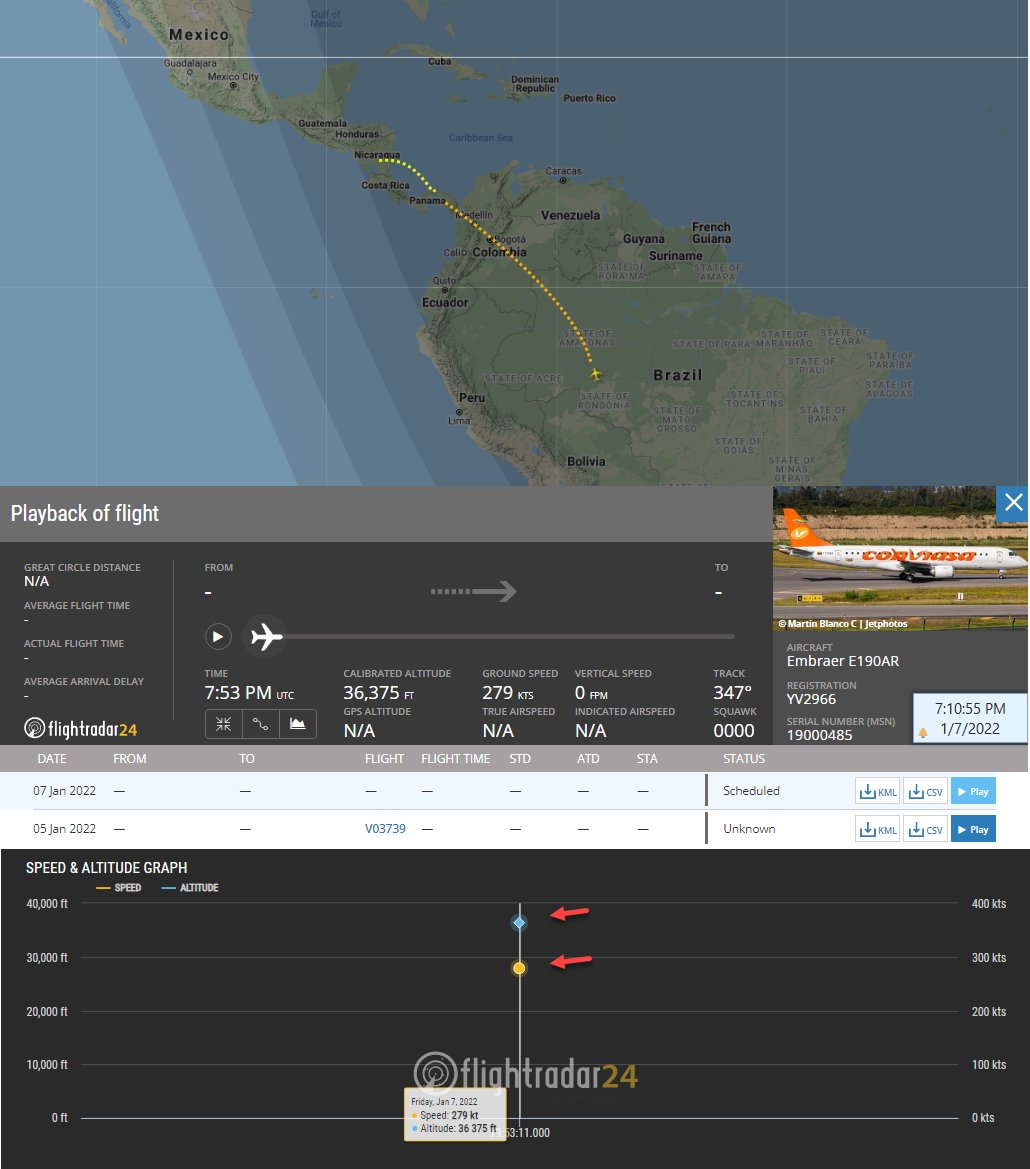Click the calibrated altitude 36,375 FT value
The image size is (1030, 1169).
click(x=379, y=693)
